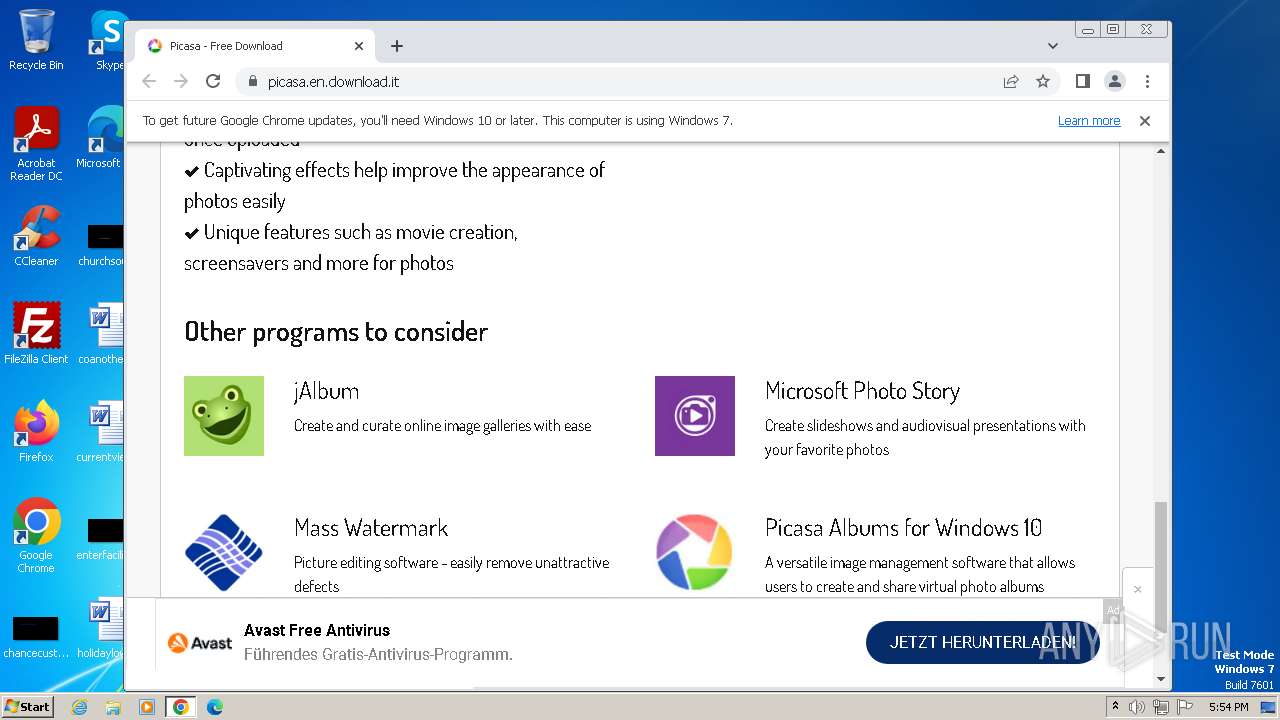1280x720 pixels.
Task: Click the Other programs to consider heading
Action: tap(336, 332)
